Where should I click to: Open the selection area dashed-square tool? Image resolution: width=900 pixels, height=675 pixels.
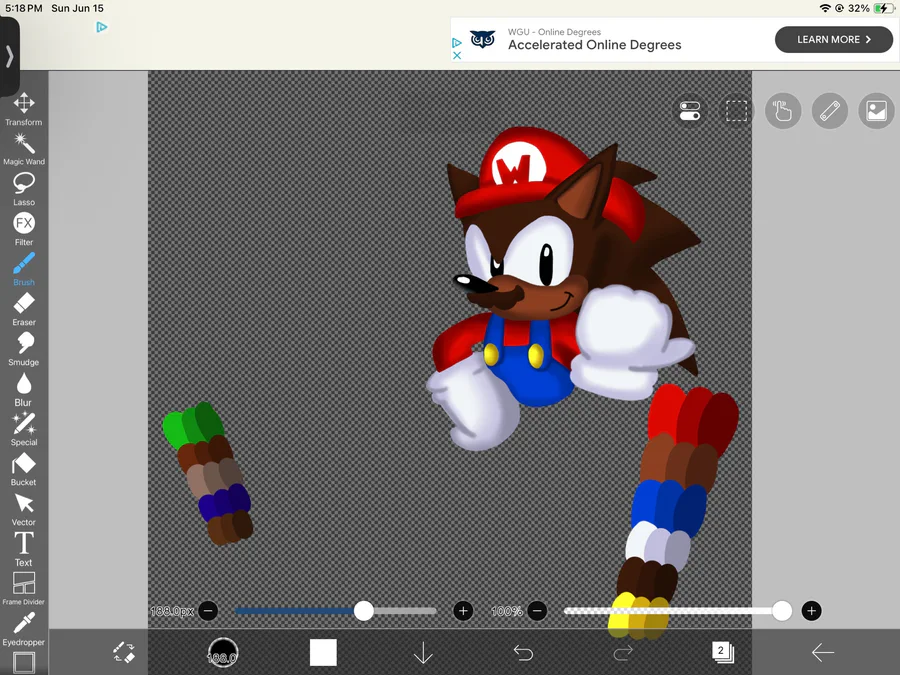(x=736, y=111)
